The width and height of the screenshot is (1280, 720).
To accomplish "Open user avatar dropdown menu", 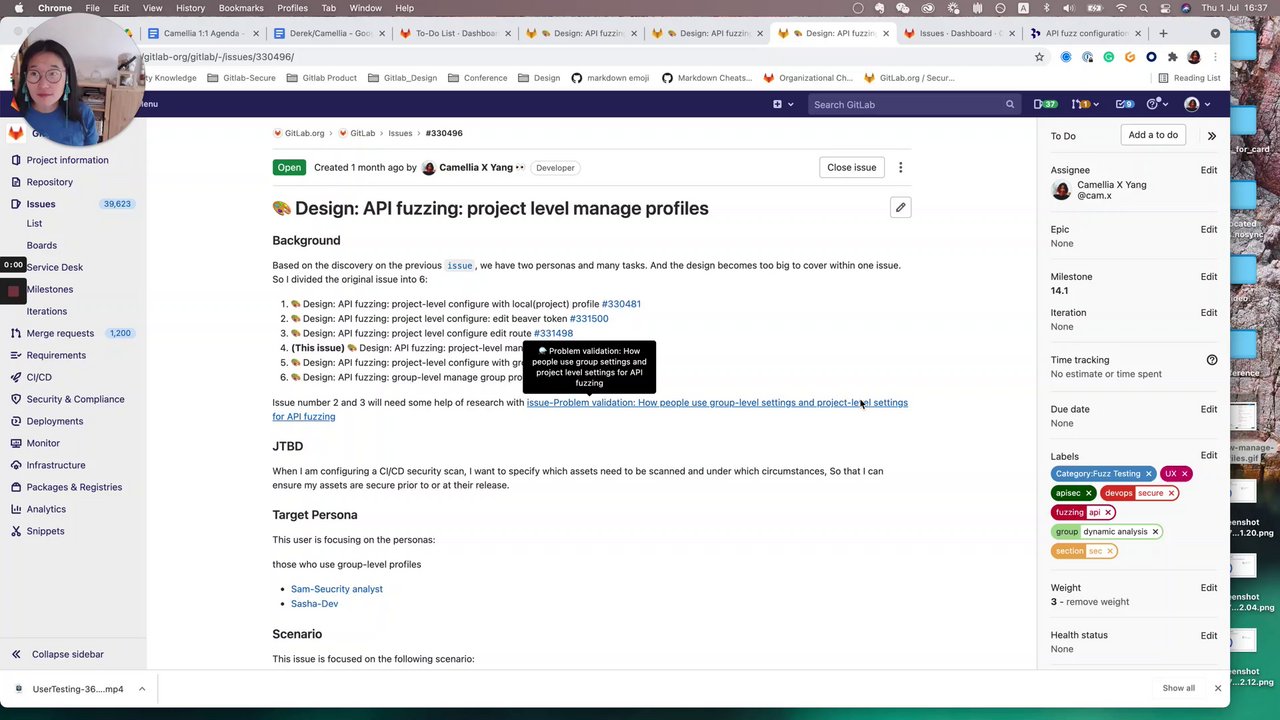I will pos(1196,104).
